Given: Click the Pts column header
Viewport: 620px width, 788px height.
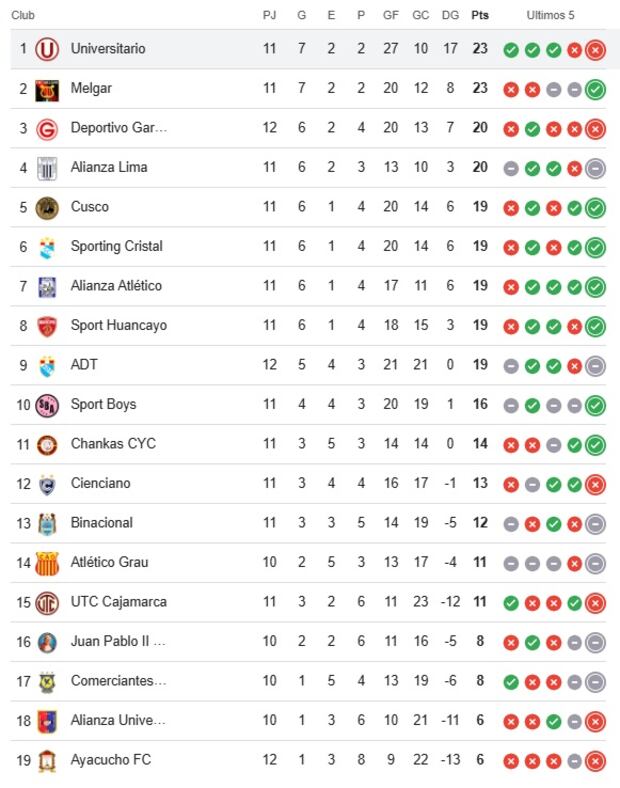Looking at the screenshot, I should pyautogui.click(x=480, y=16).
